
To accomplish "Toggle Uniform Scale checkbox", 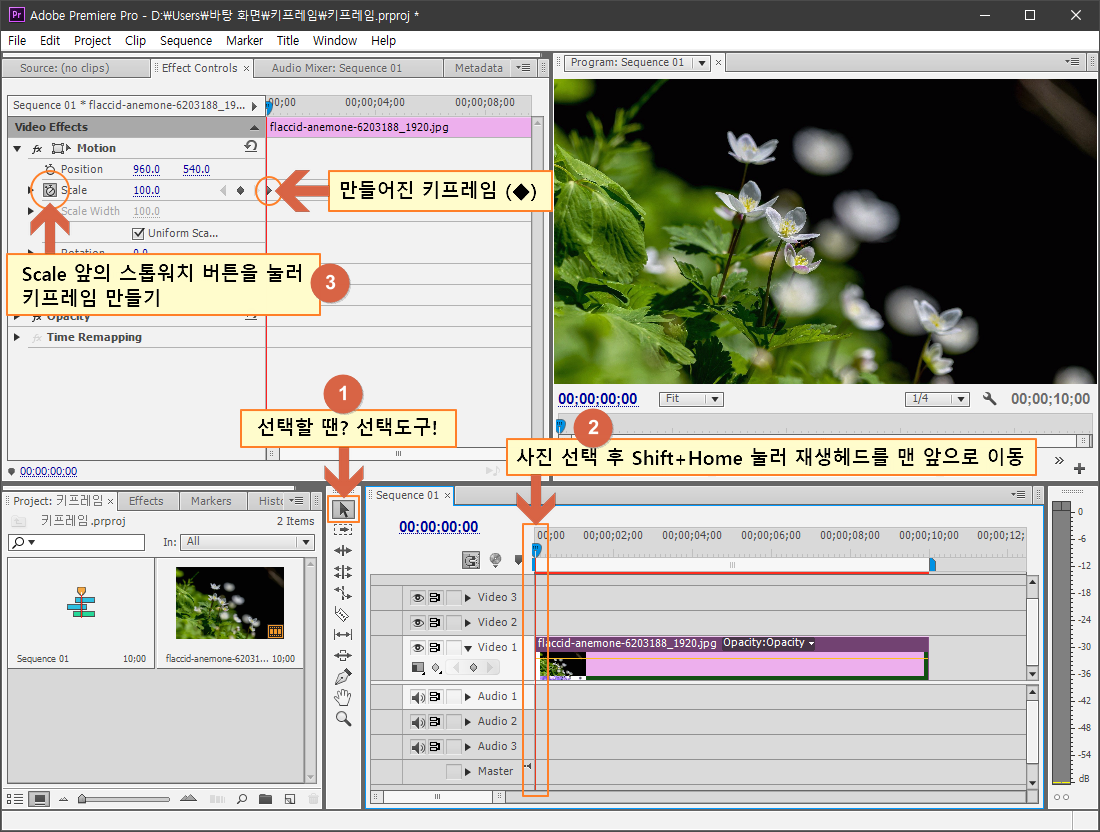I will click(x=138, y=233).
